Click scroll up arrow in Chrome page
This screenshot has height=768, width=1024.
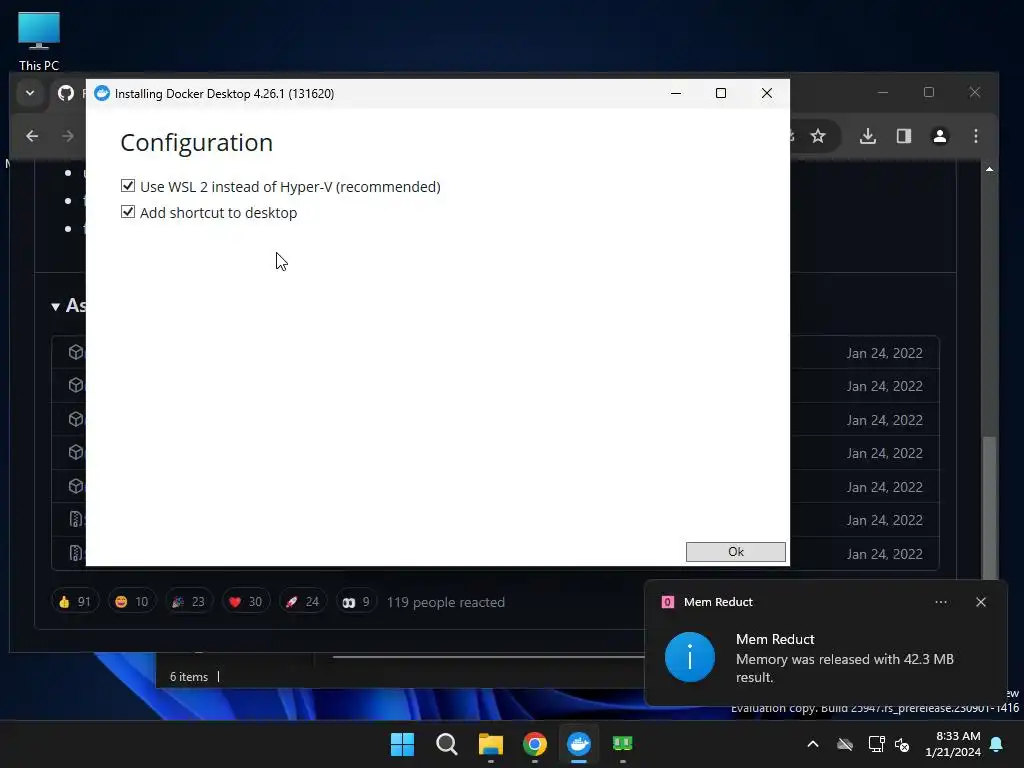coord(990,169)
